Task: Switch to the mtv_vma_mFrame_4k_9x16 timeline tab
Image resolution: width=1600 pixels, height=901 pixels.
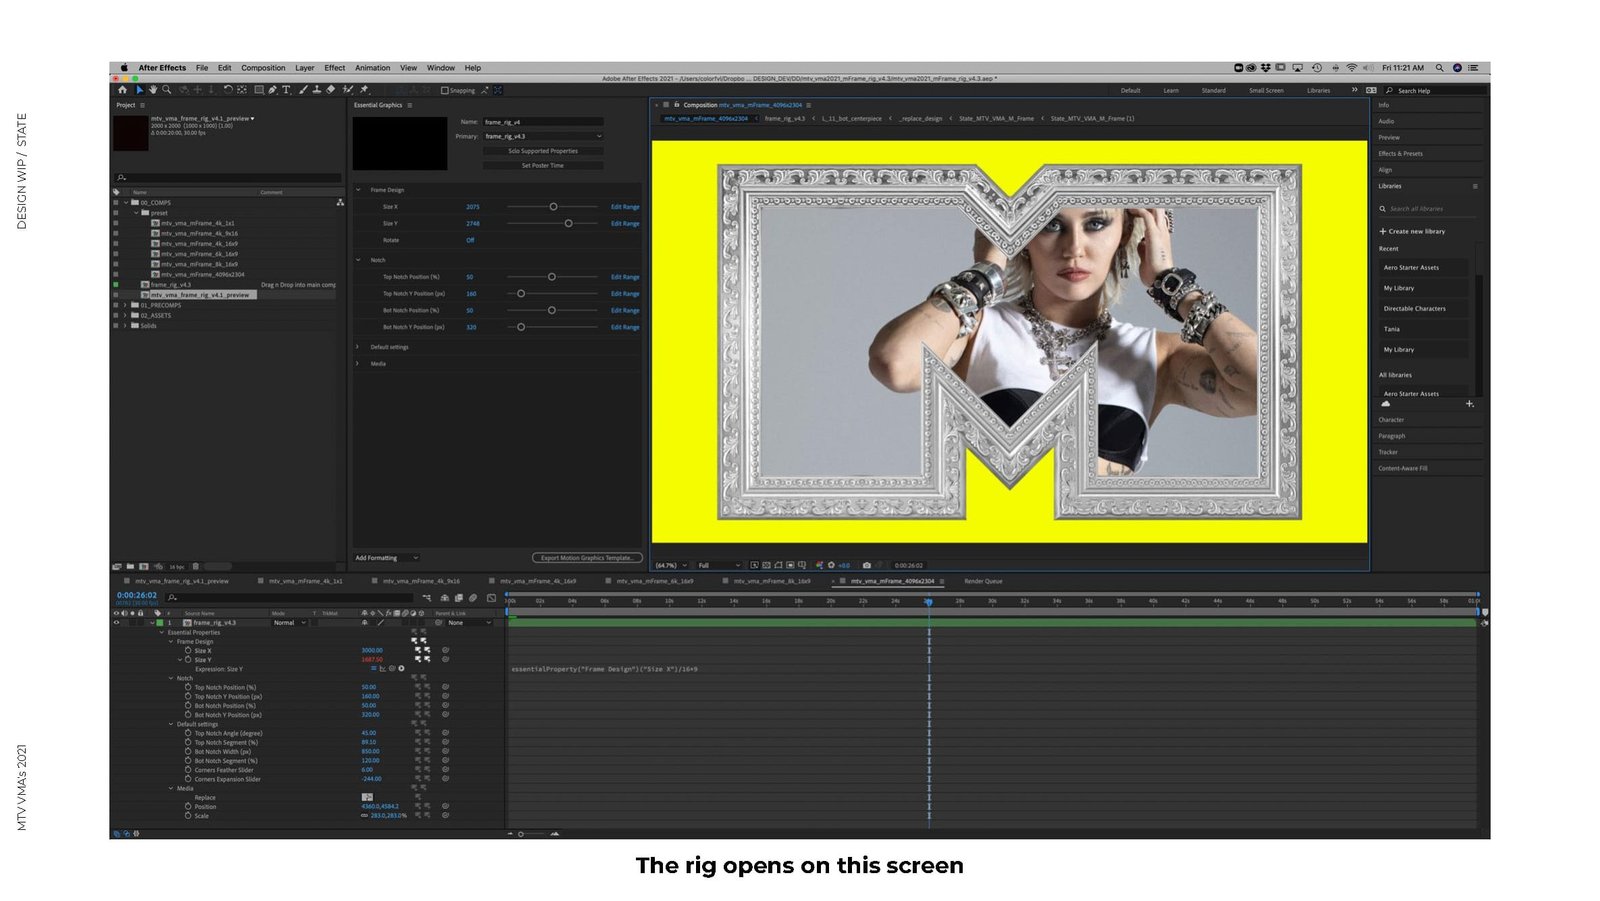Action: point(421,581)
